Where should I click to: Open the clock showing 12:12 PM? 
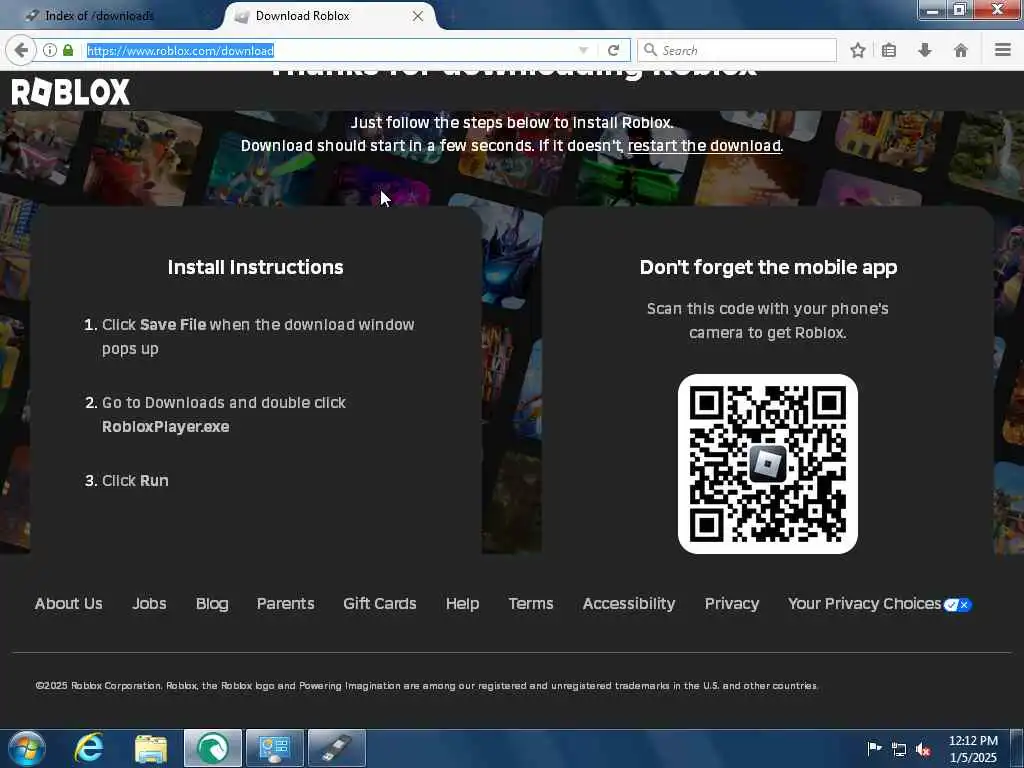pos(973,749)
